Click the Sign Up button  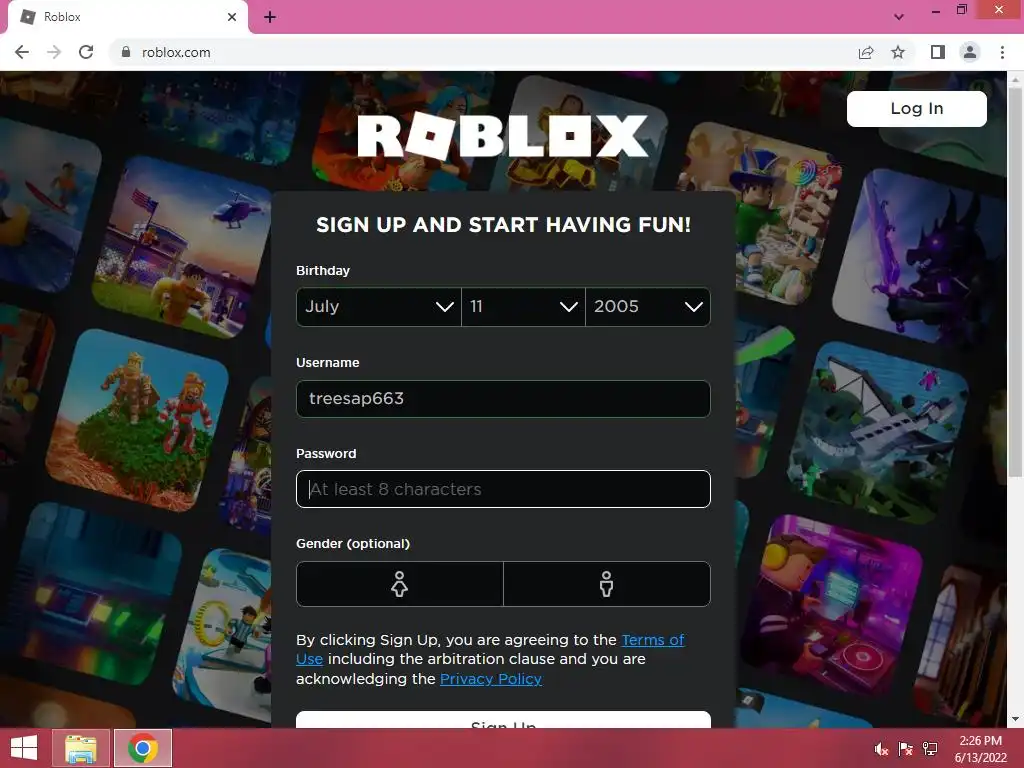(x=503, y=720)
